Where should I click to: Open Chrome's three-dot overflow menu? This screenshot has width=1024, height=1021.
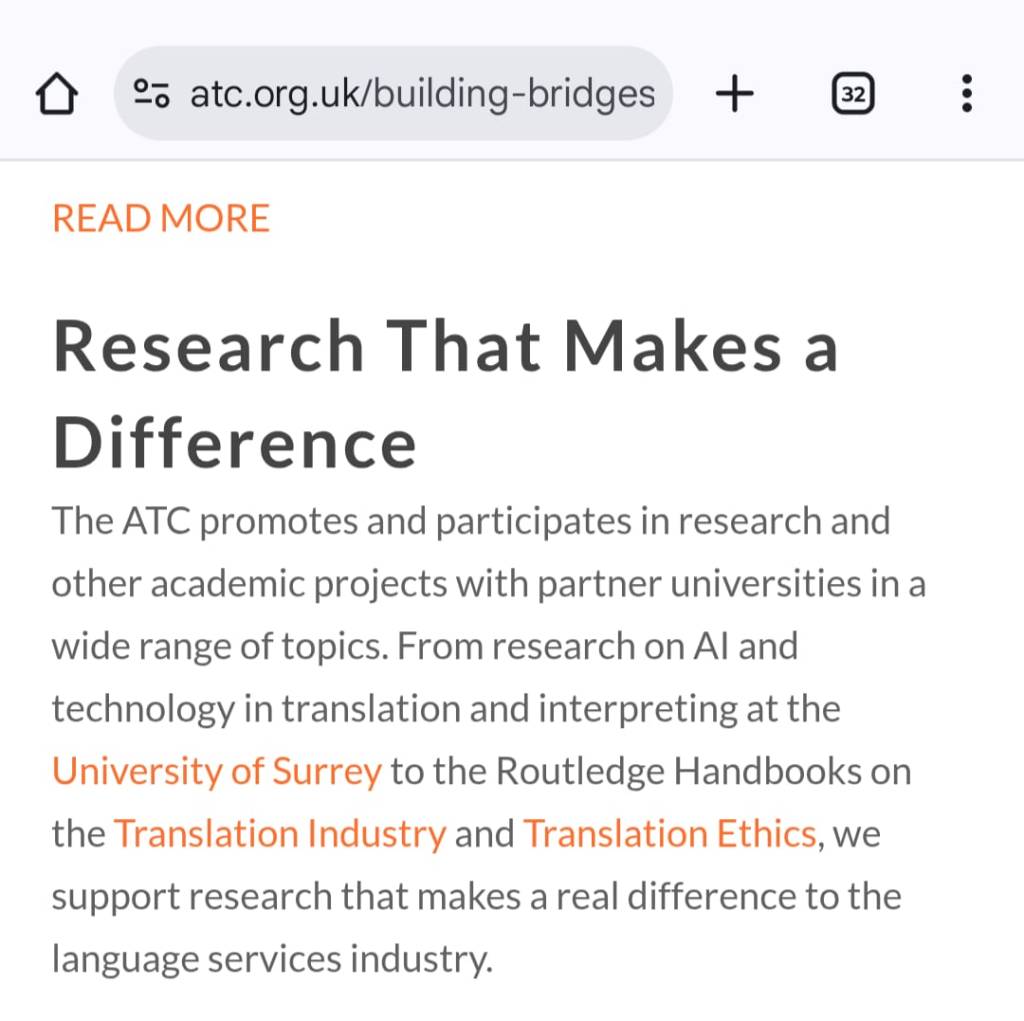click(x=966, y=94)
